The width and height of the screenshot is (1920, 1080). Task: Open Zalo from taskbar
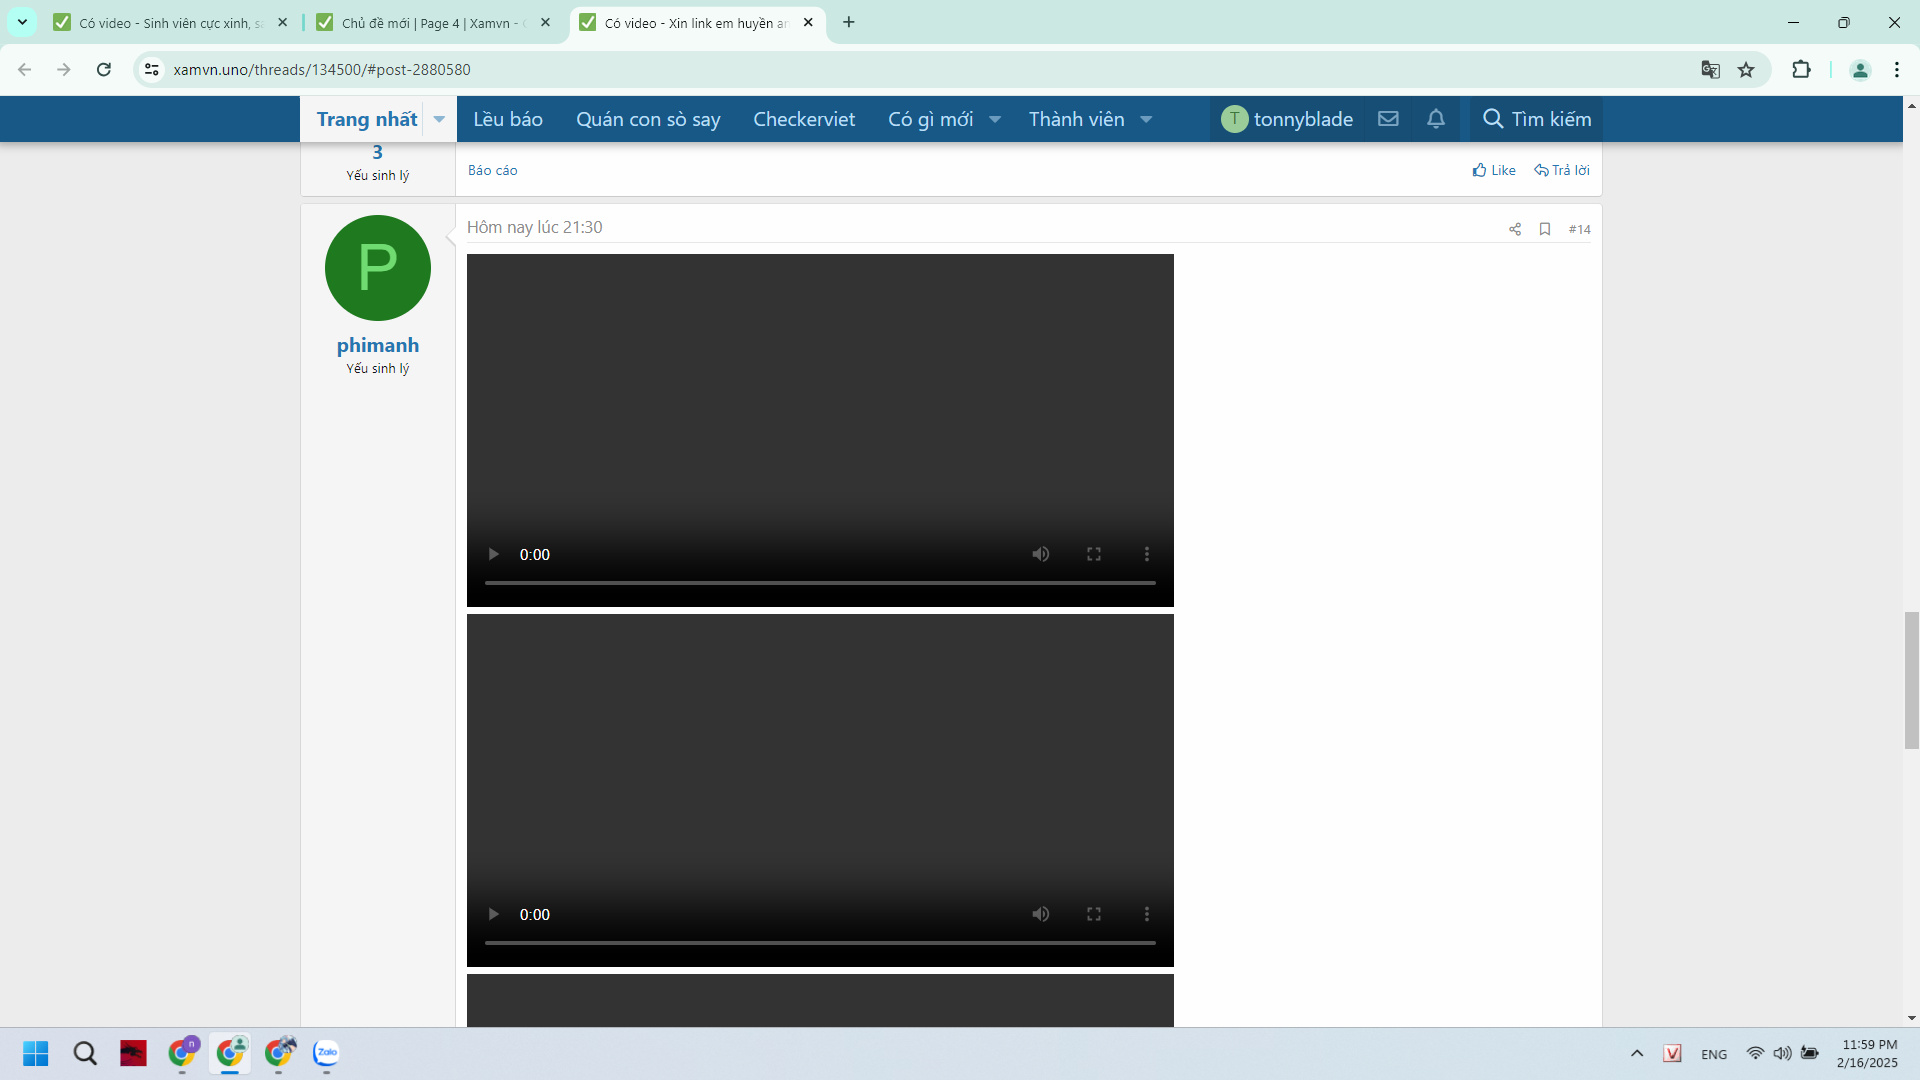pos(326,1053)
